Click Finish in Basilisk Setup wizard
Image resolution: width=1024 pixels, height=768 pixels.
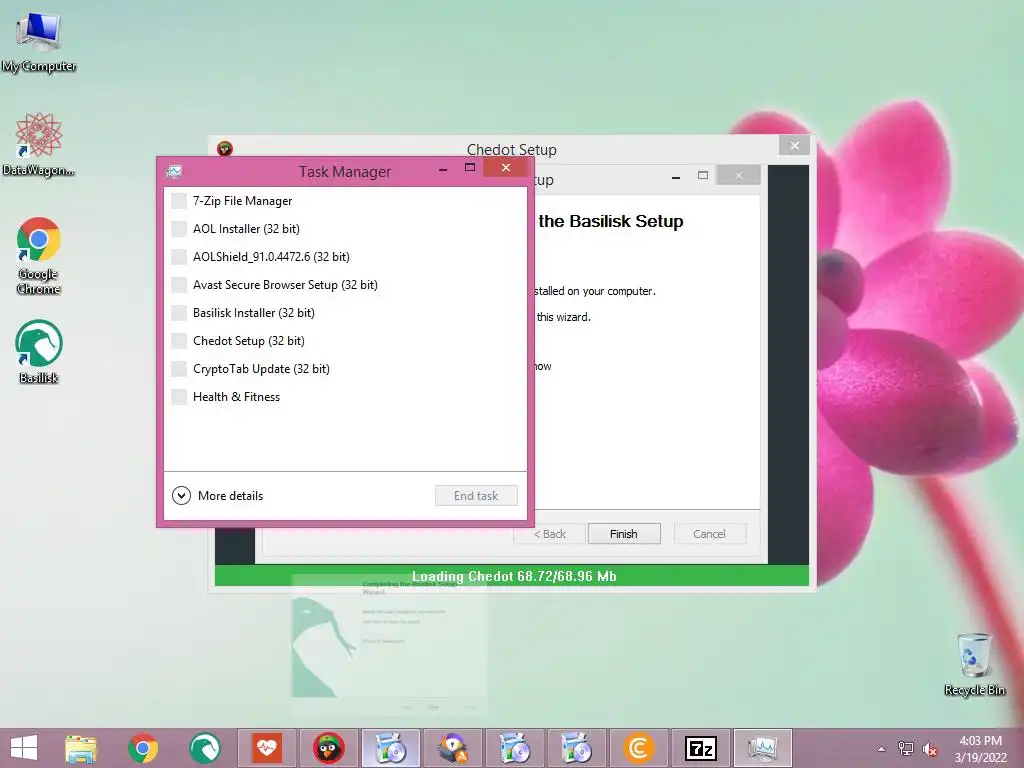(x=624, y=534)
